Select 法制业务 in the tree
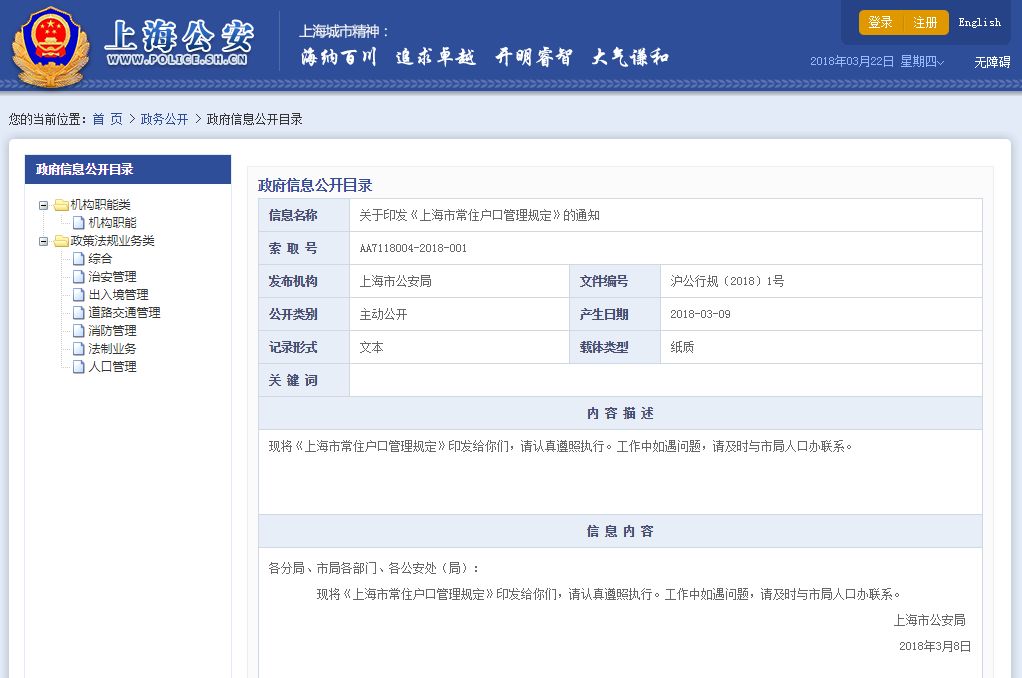Screen dimensions: 1022x678 coord(112,349)
